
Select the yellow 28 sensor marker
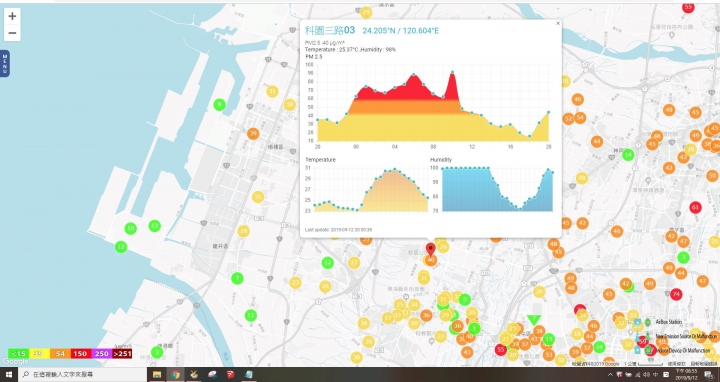coord(582,178)
